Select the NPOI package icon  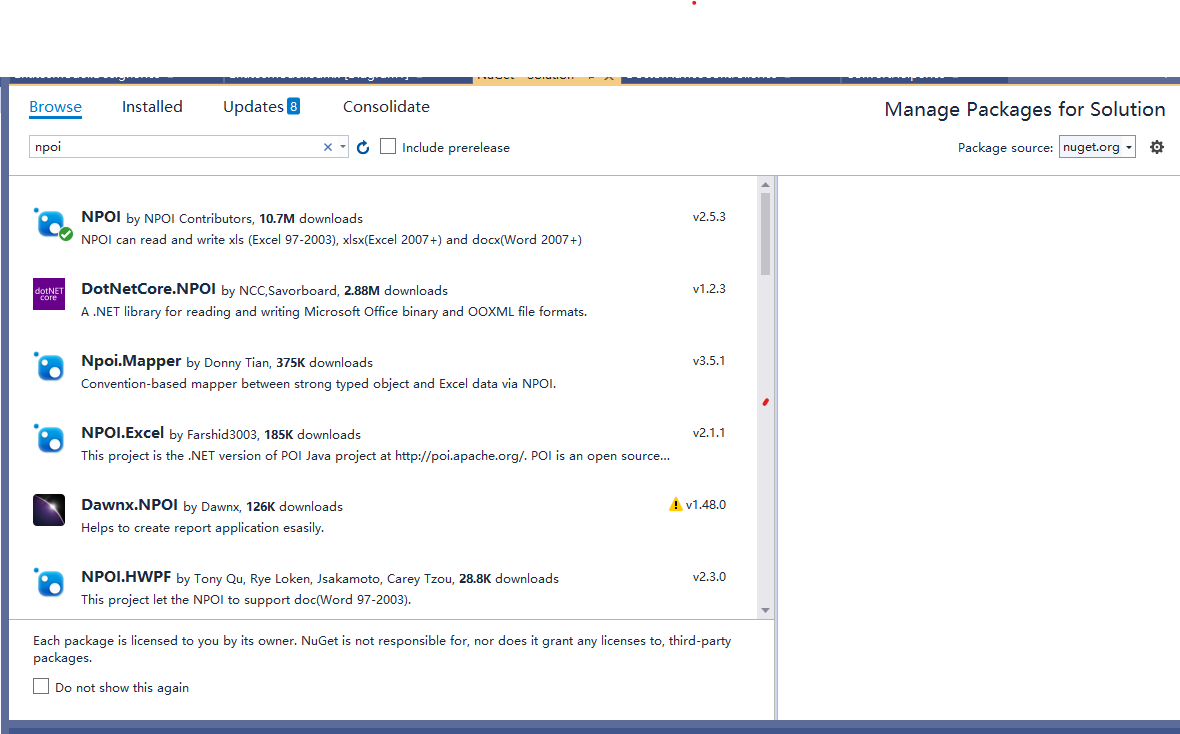(51, 224)
